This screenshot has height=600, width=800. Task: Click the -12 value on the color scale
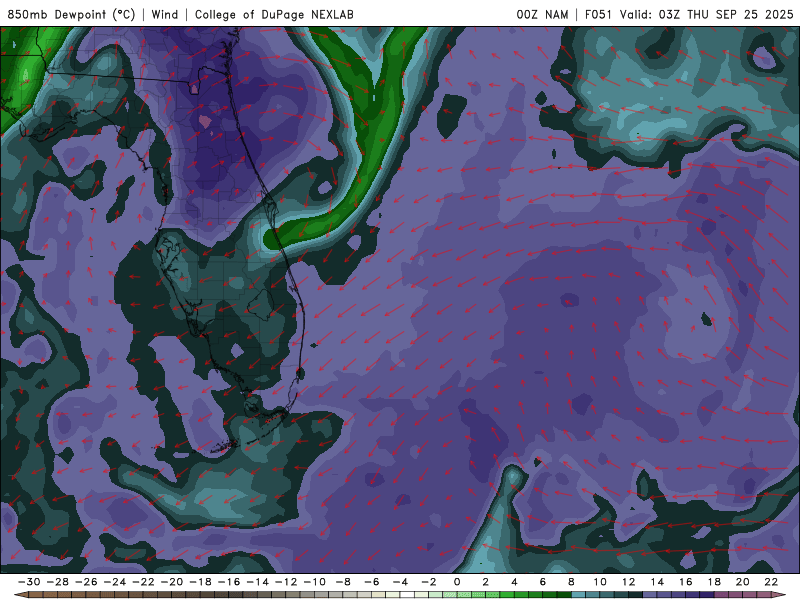pos(286,582)
